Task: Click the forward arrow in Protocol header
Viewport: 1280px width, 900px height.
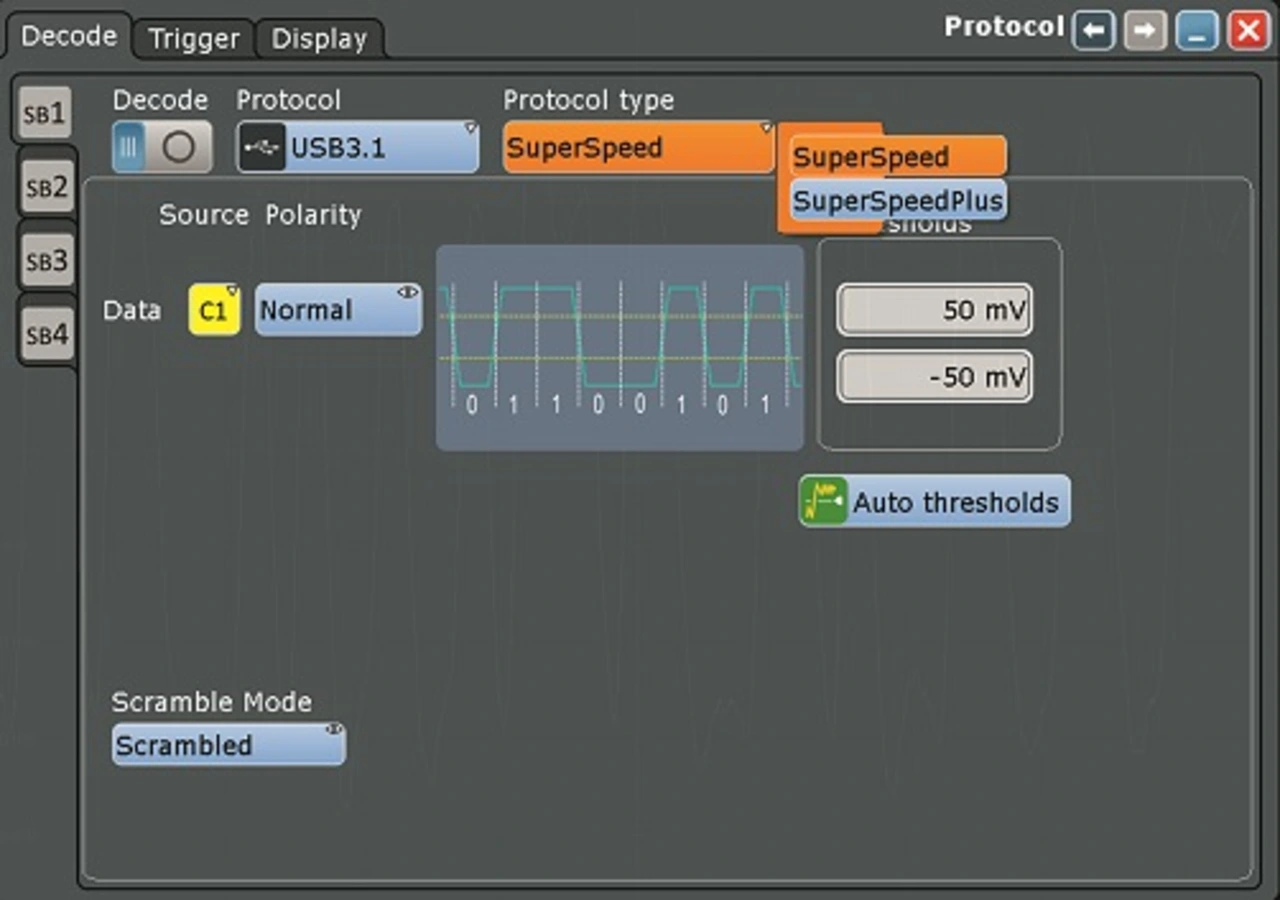Action: click(x=1145, y=30)
